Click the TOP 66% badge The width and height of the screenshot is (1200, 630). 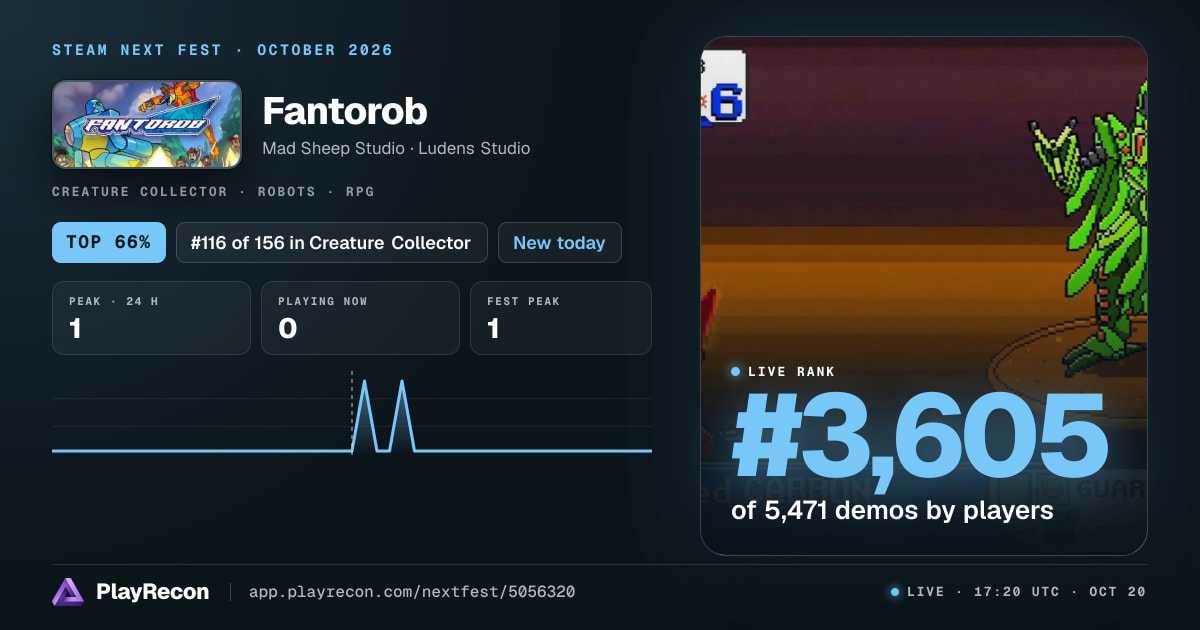coord(109,242)
